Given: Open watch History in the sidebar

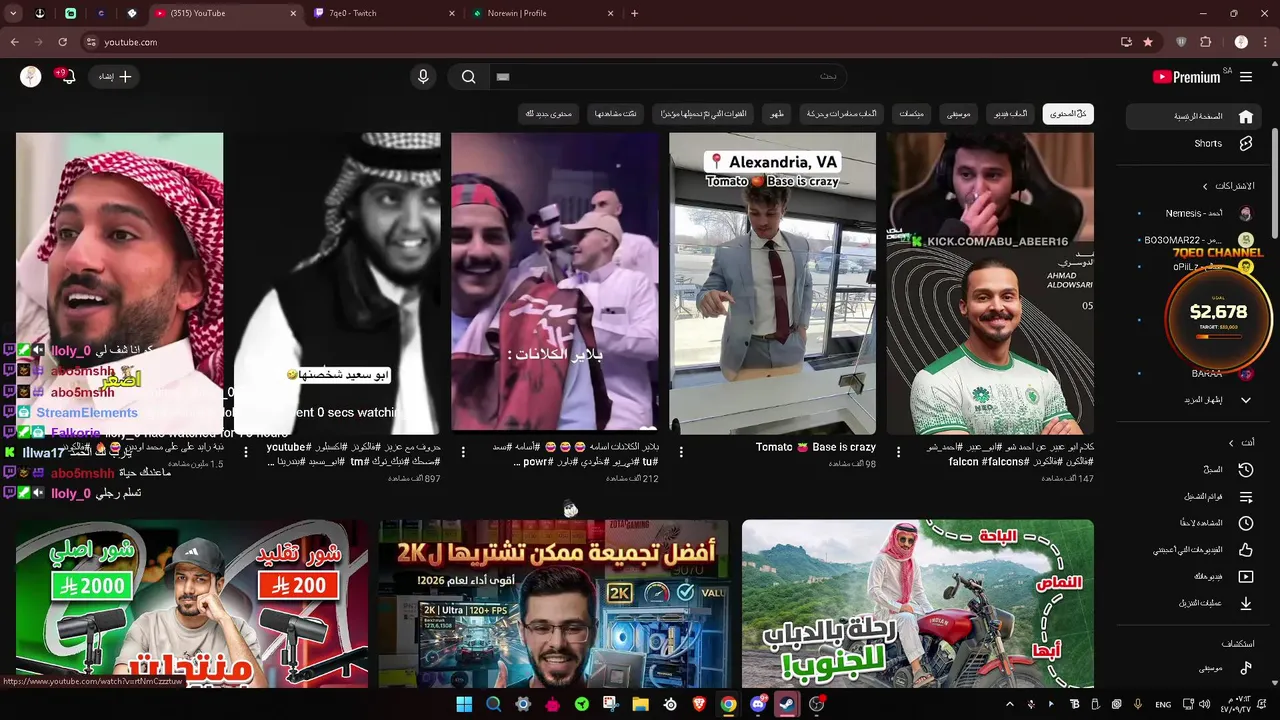Looking at the screenshot, I should tap(1192, 470).
